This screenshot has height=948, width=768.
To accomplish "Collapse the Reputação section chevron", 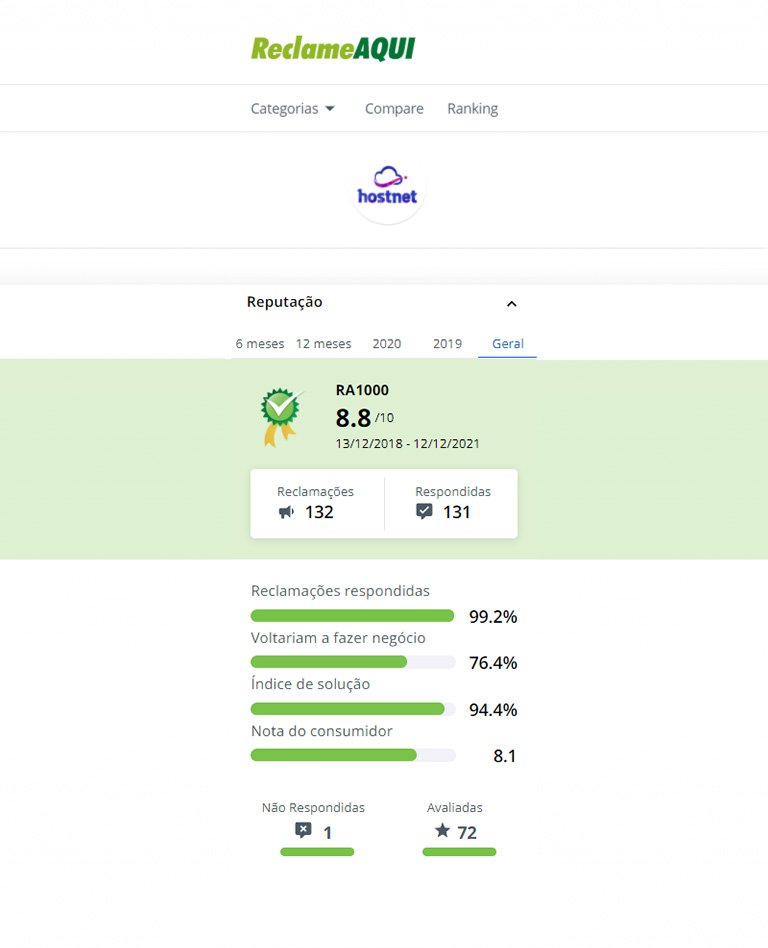I will [x=512, y=304].
